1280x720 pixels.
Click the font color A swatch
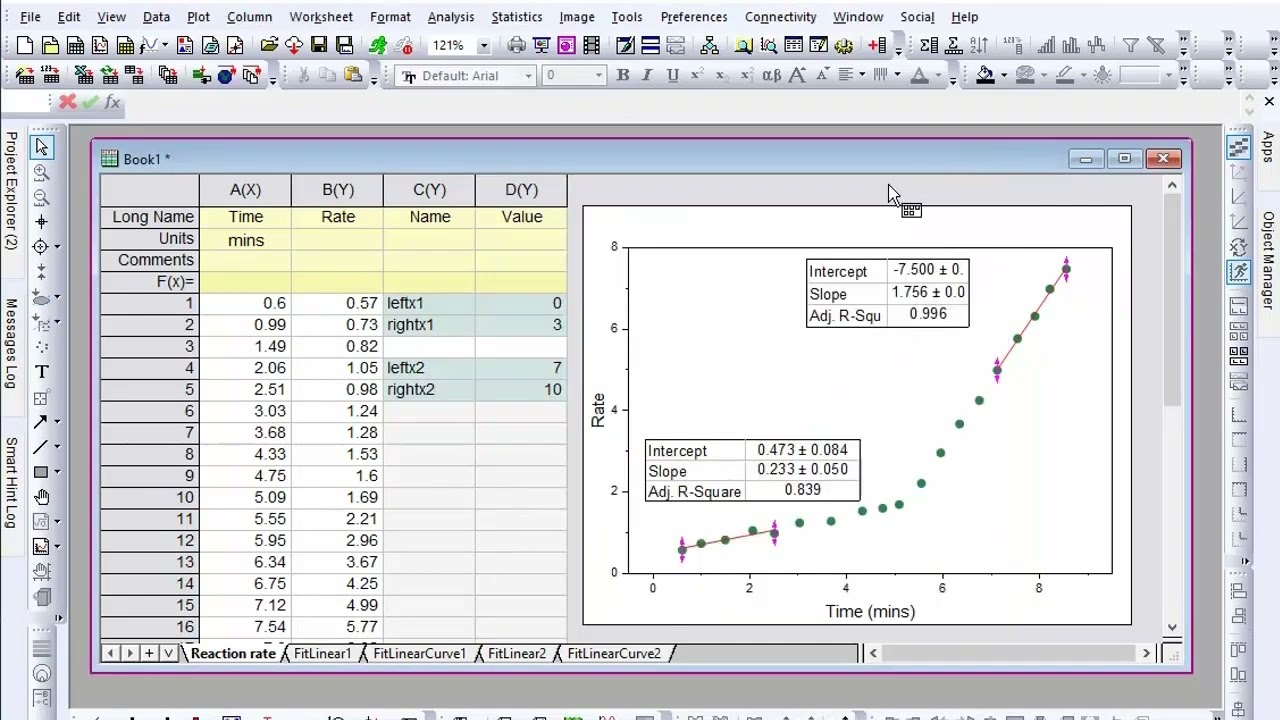tap(920, 75)
